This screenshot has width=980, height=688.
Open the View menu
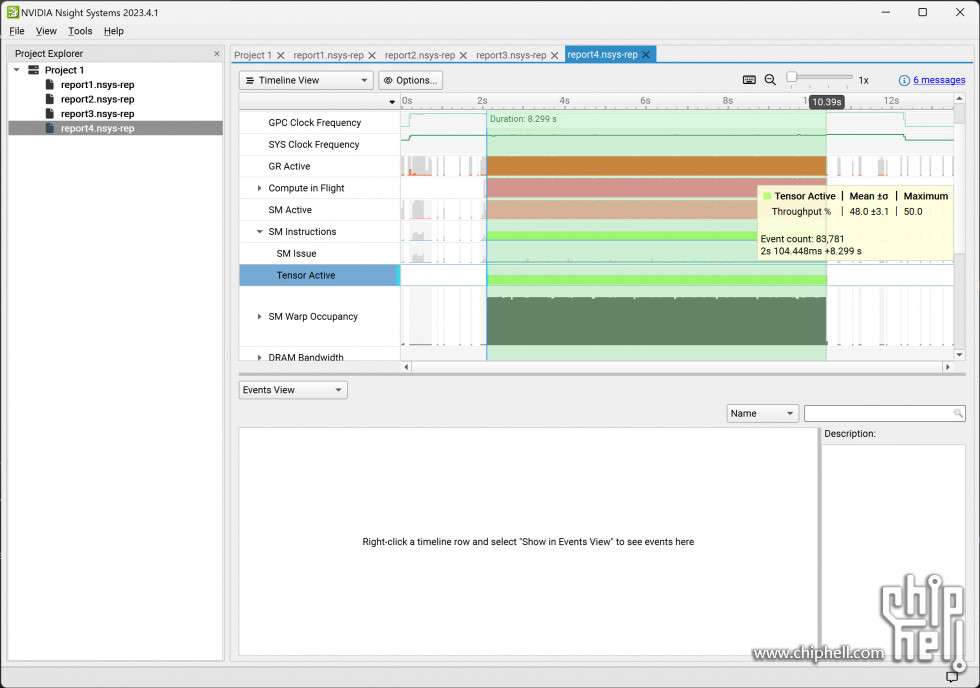(x=46, y=31)
